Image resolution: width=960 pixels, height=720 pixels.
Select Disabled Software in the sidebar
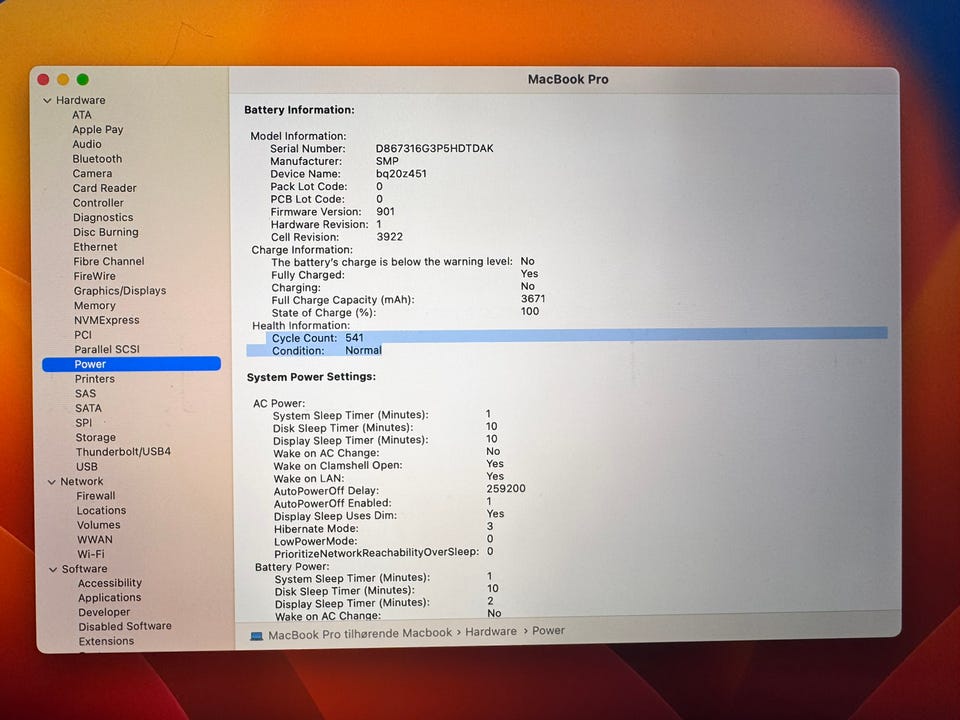[x=125, y=627]
